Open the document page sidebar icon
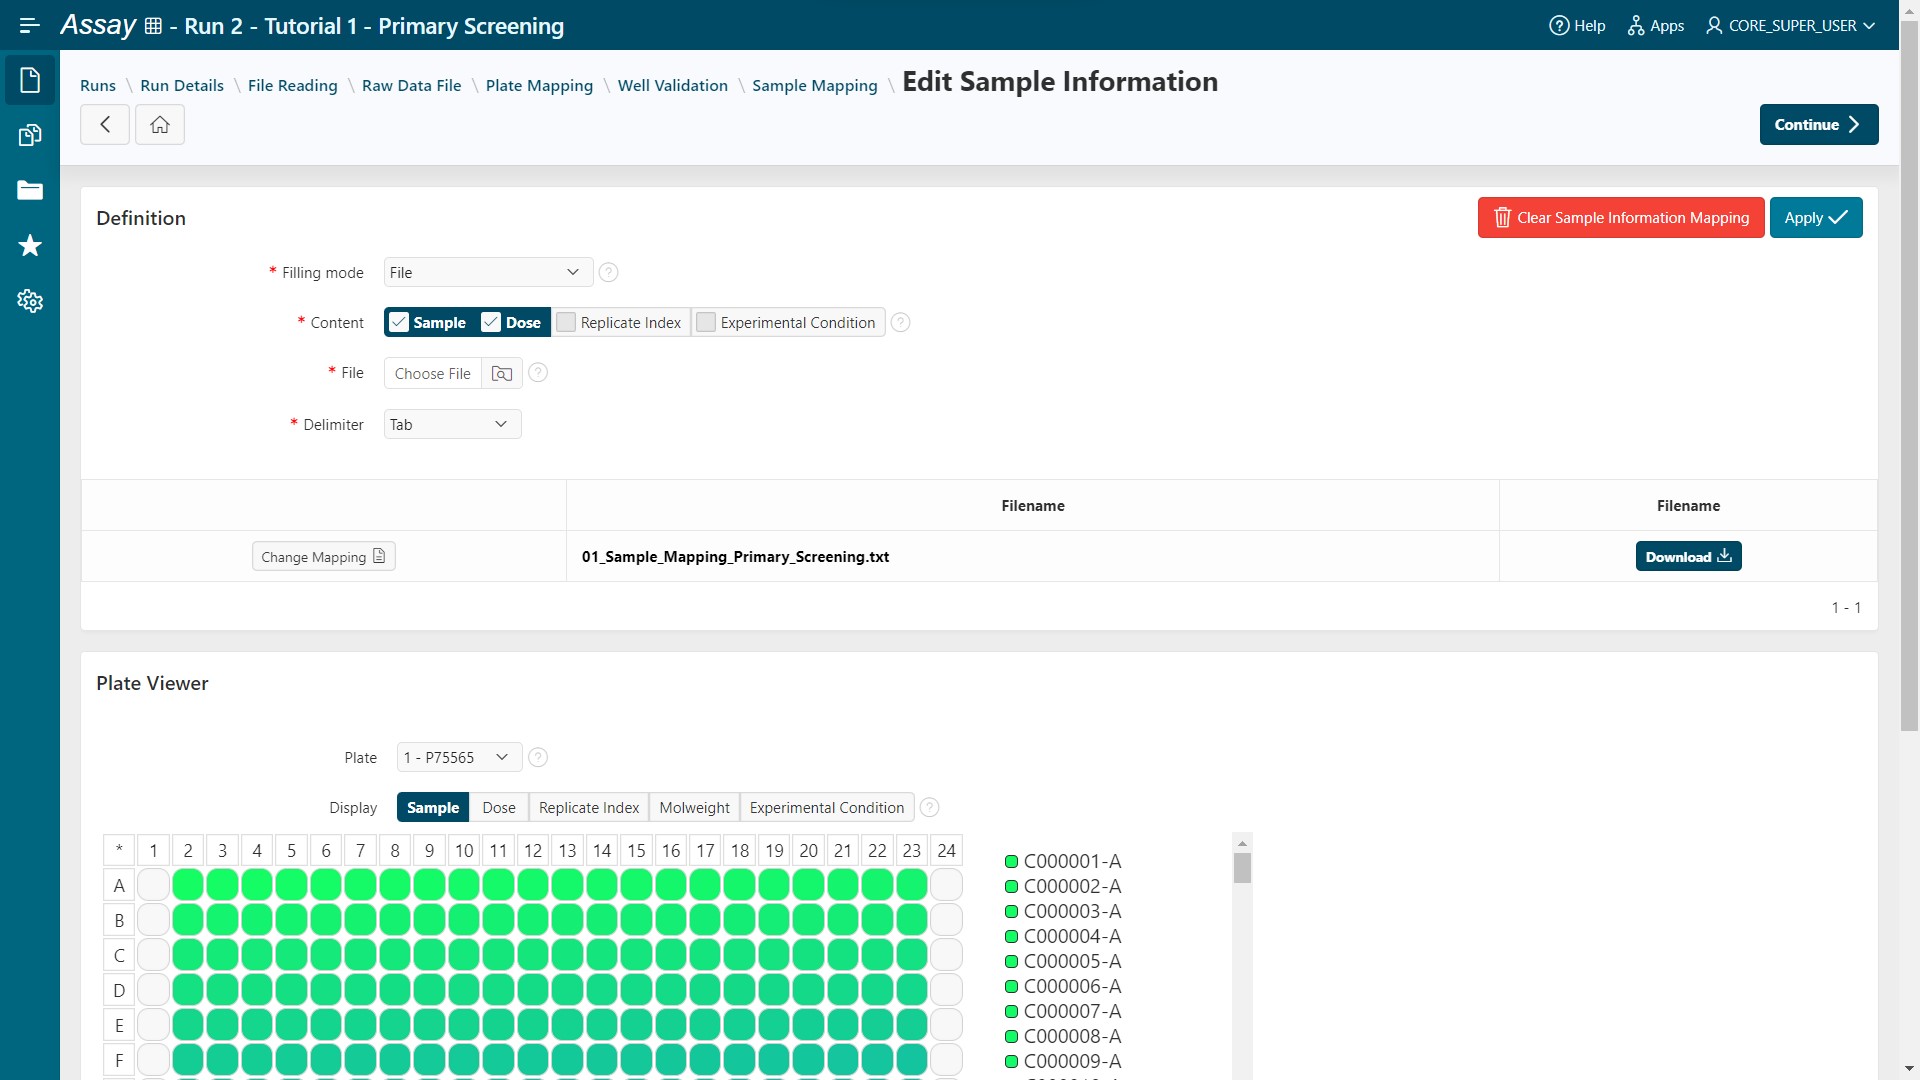 (x=30, y=80)
